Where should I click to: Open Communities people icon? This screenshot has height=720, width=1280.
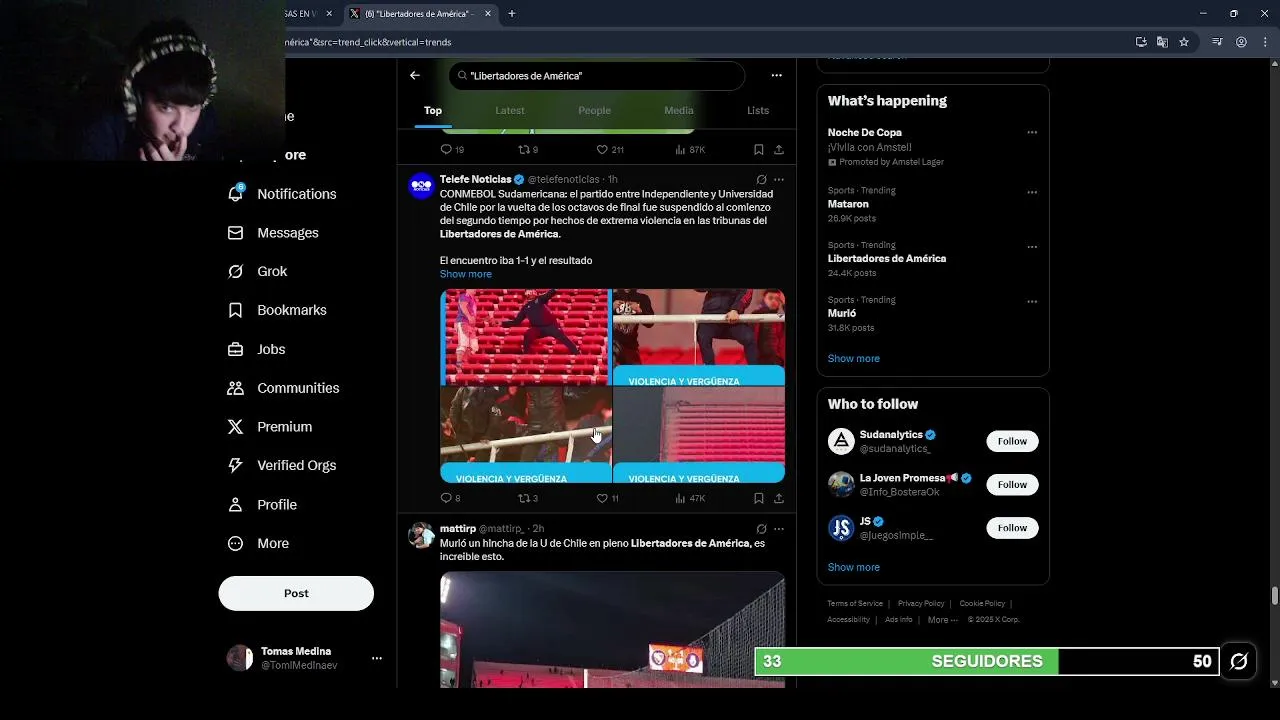click(x=236, y=388)
